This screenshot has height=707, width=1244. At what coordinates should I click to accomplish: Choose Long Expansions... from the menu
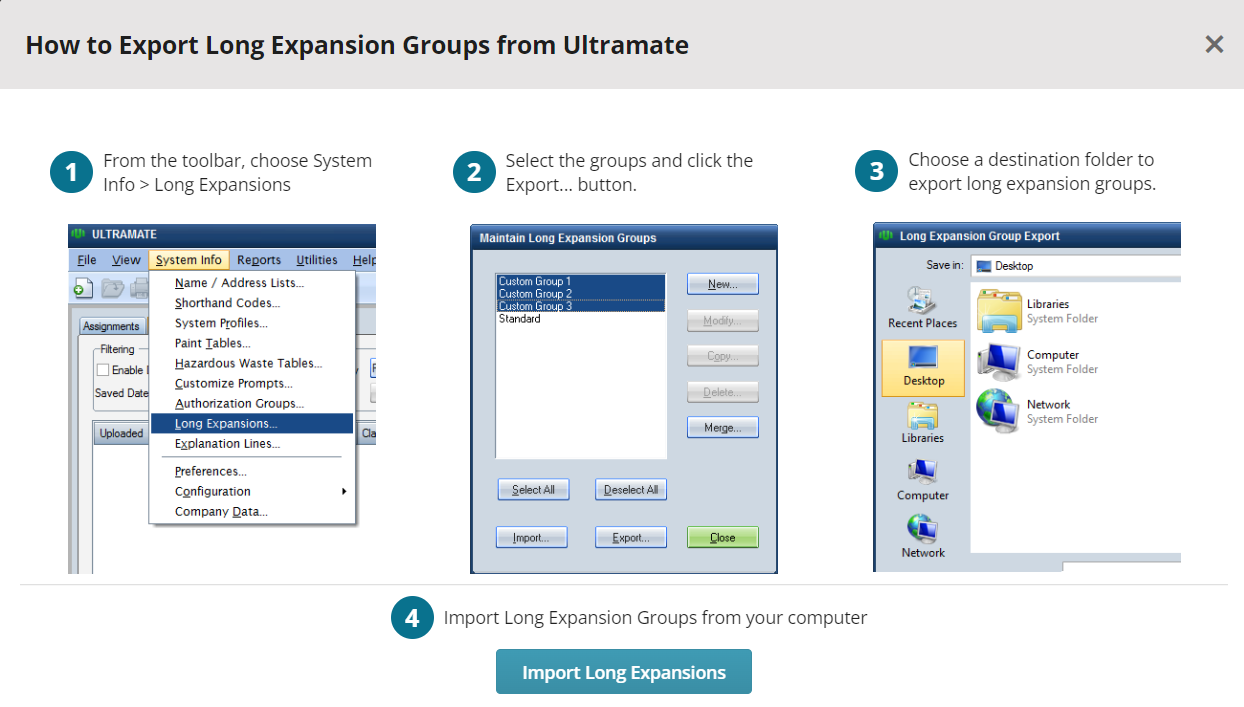[252, 424]
